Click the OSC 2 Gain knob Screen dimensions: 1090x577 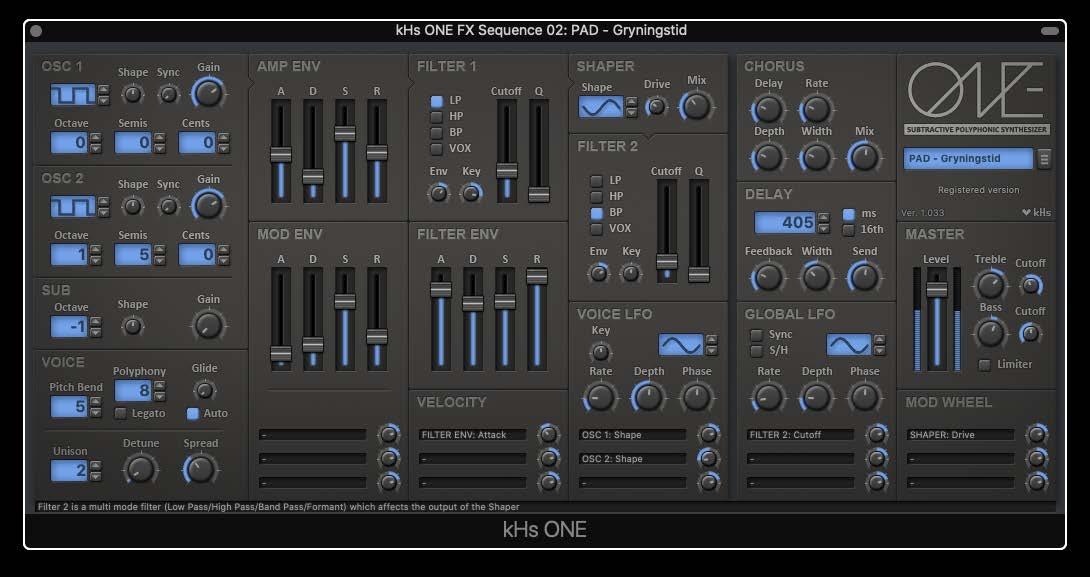(208, 205)
